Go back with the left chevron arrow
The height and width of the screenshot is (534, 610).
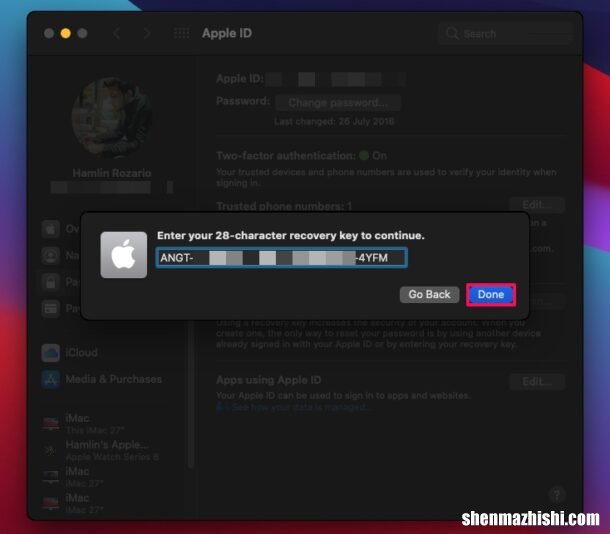click(116, 33)
